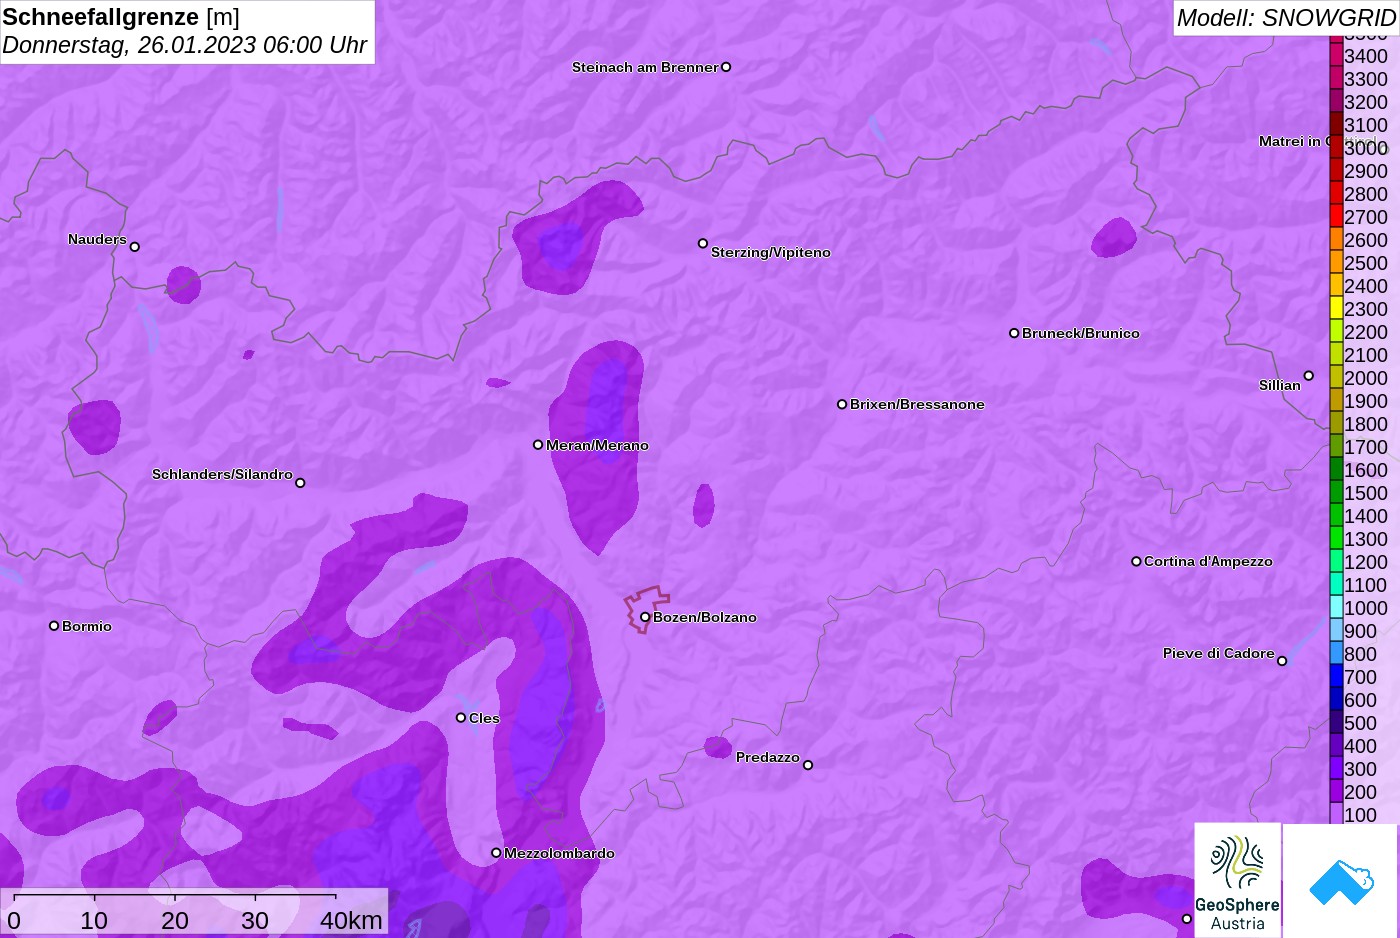Click the 3400 legend value
Image resolution: width=1400 pixels, height=938 pixels.
pos(1366,56)
